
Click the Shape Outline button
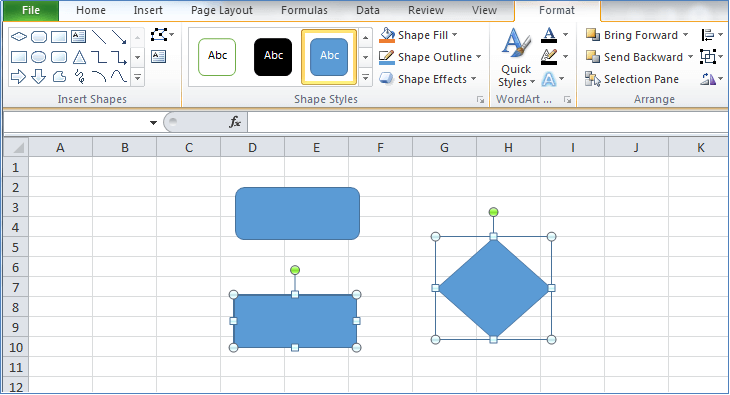coord(425,57)
